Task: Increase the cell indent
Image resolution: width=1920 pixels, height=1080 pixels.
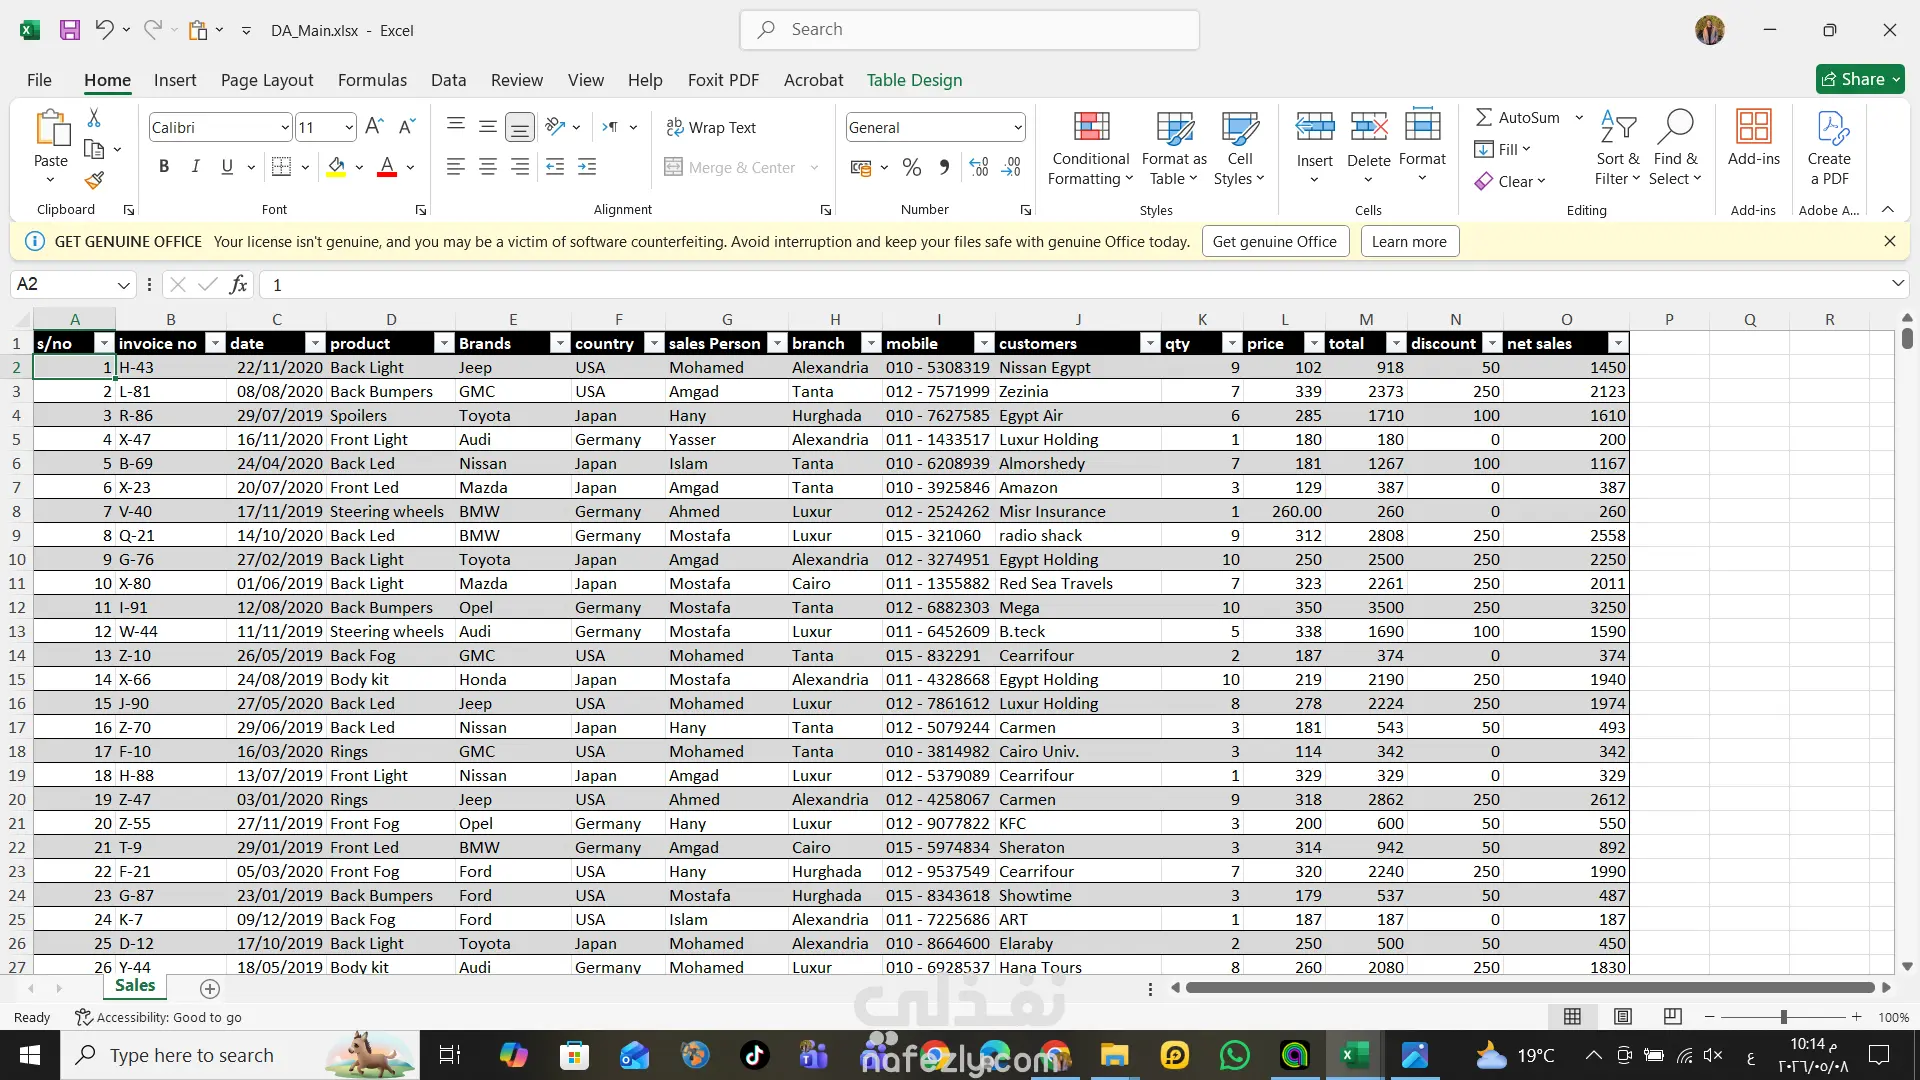Action: click(587, 167)
